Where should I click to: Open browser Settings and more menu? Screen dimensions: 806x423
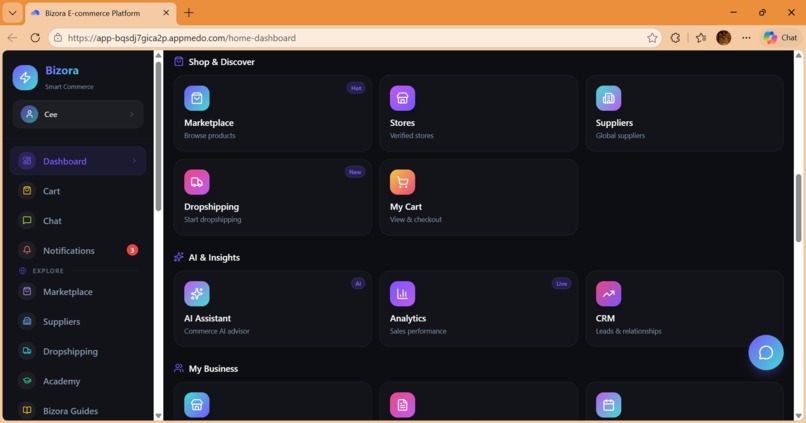click(x=746, y=38)
